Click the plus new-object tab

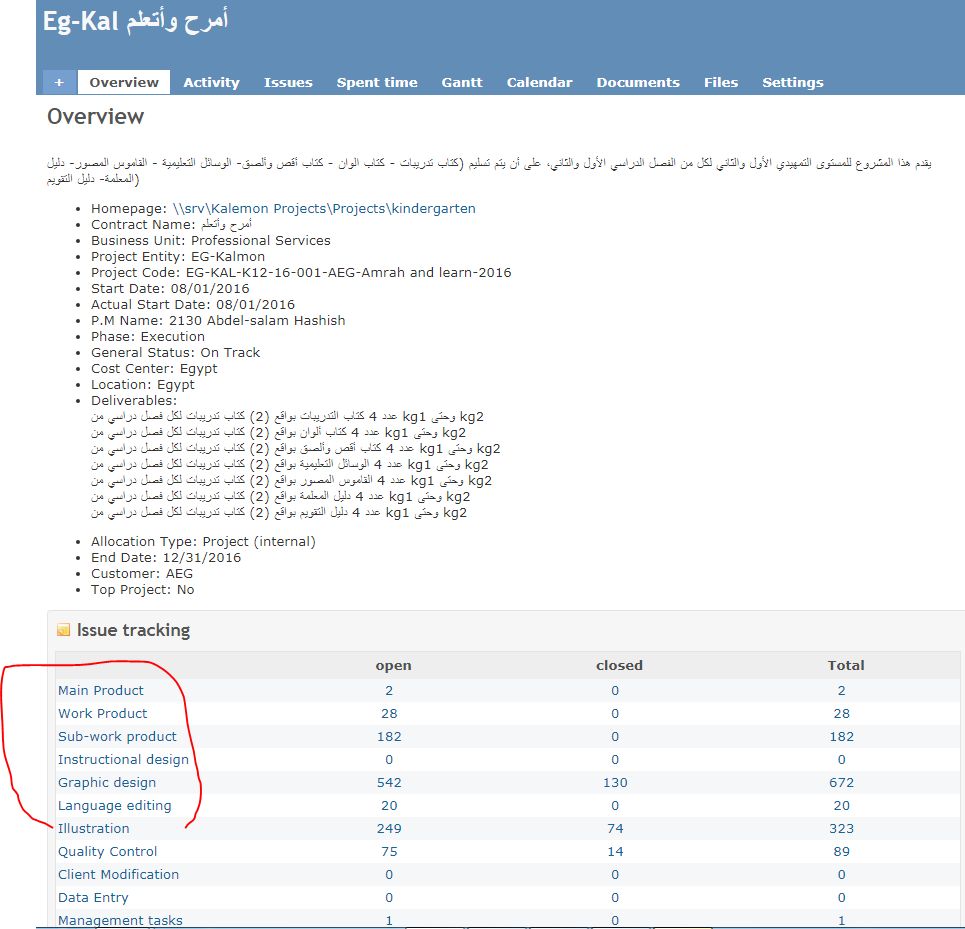coord(59,83)
